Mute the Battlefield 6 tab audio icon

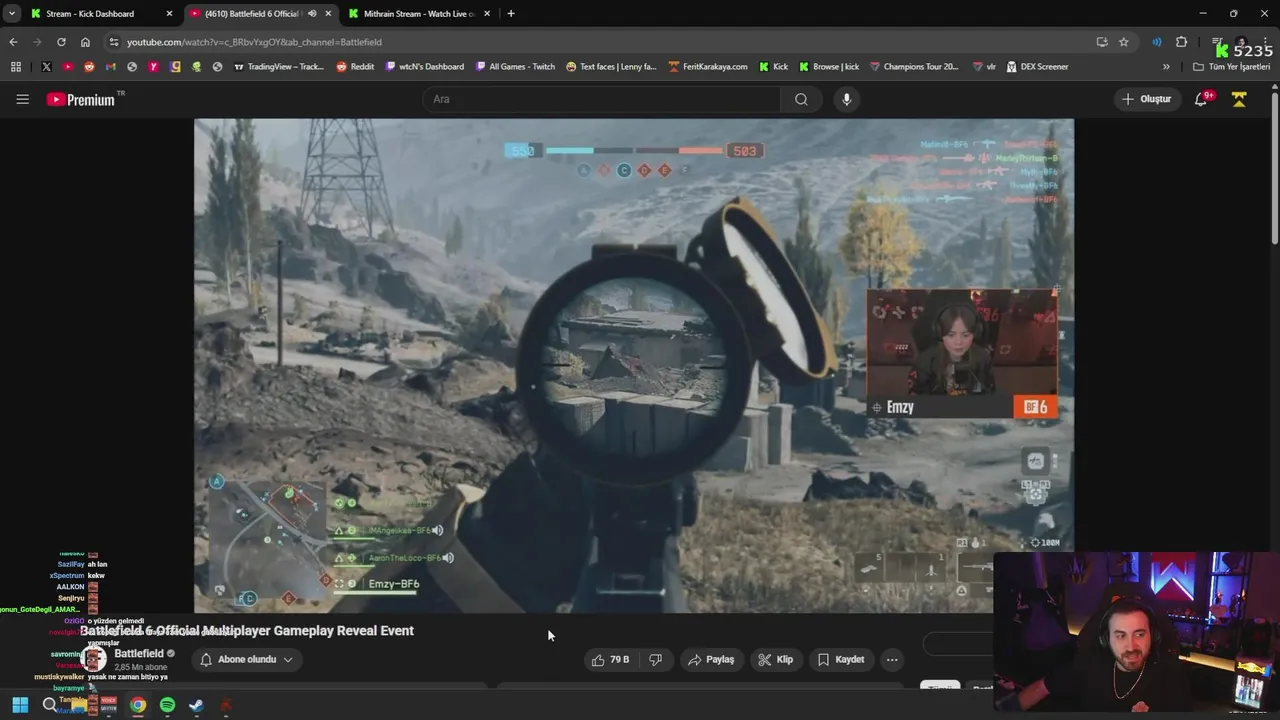(312, 13)
